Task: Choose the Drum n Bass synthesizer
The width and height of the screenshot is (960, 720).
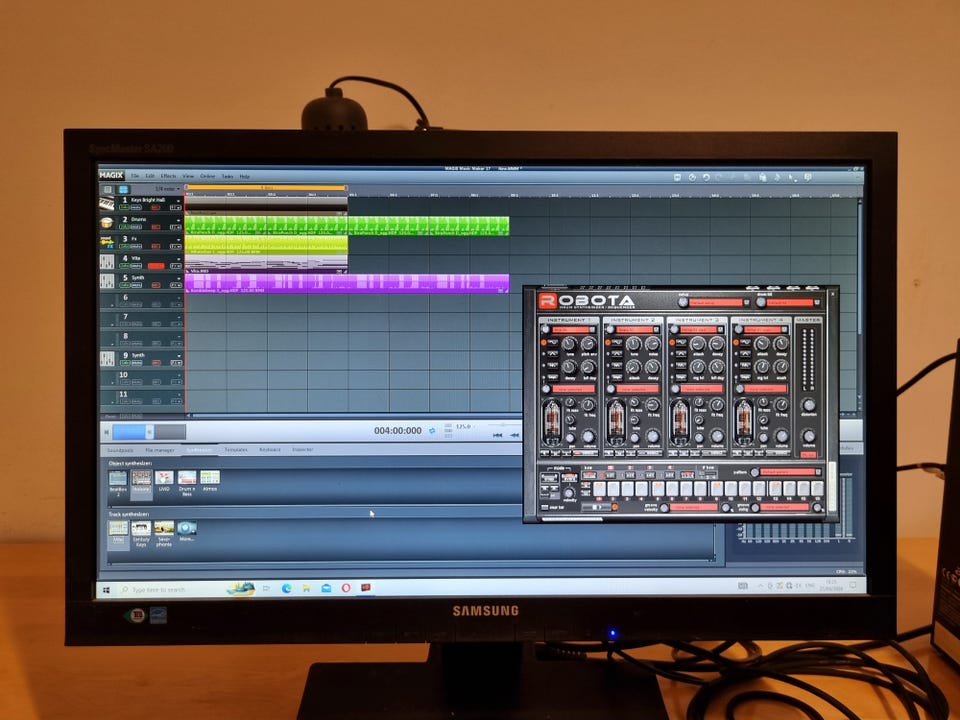Action: (x=187, y=478)
